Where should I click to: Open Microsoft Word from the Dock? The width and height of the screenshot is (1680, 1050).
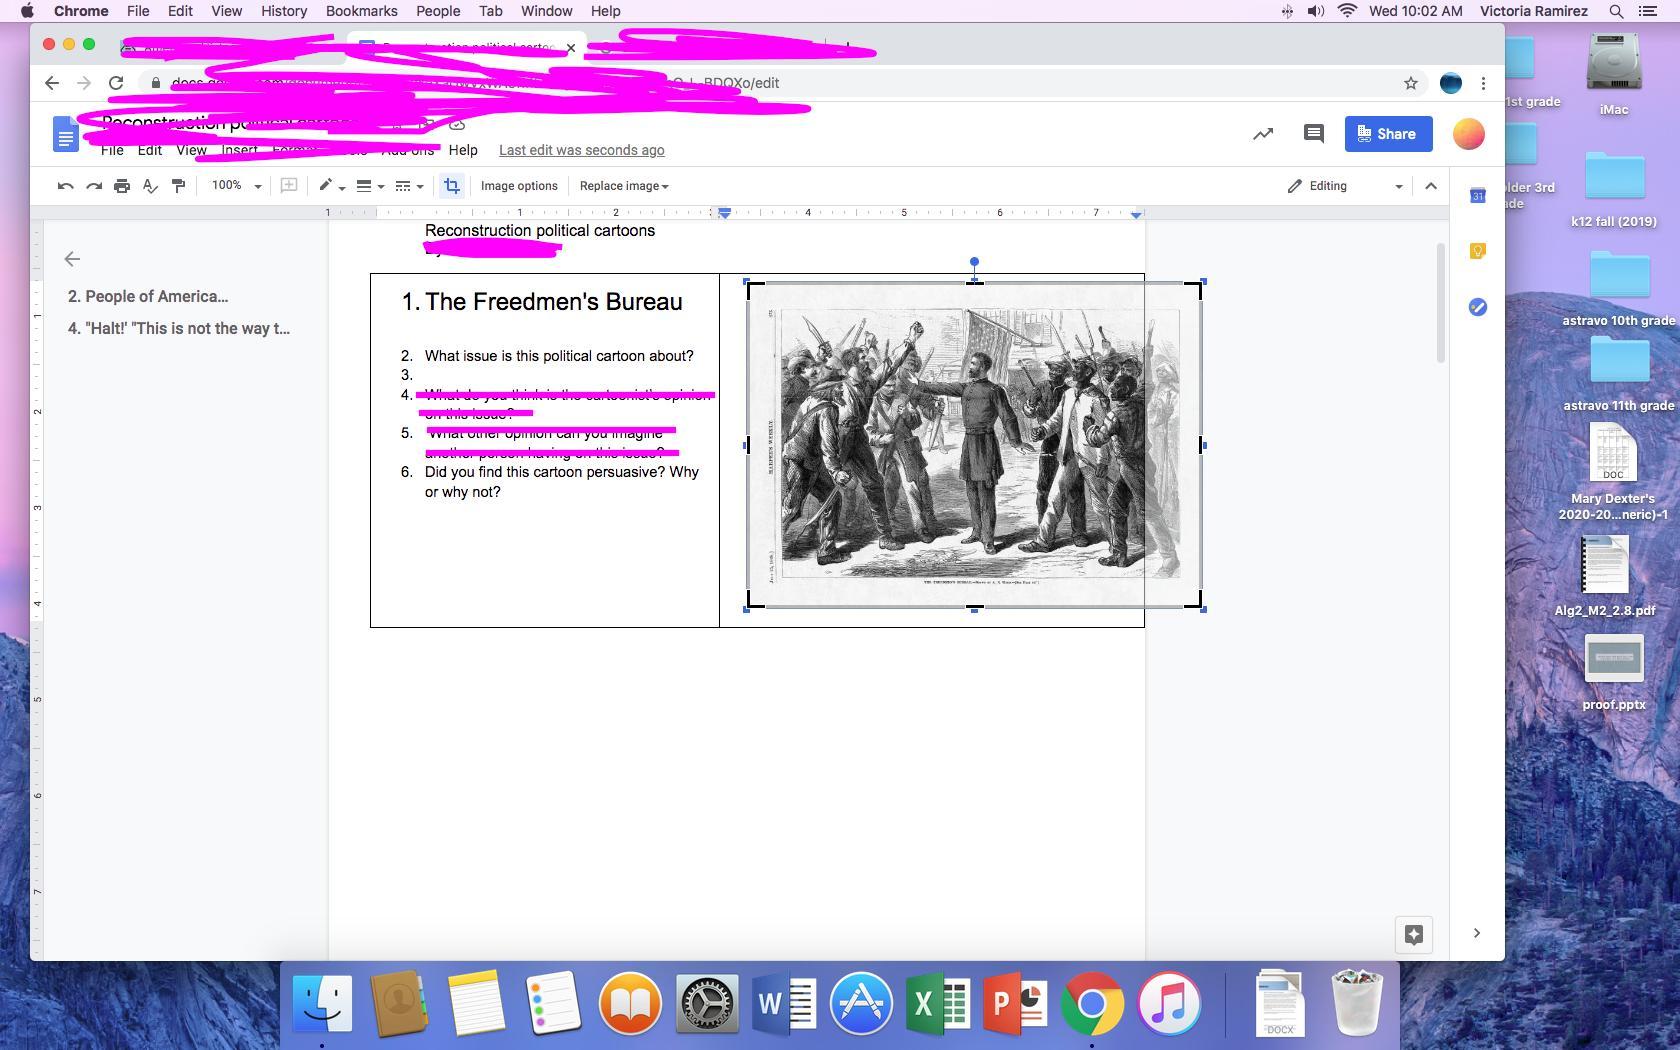785,1003
